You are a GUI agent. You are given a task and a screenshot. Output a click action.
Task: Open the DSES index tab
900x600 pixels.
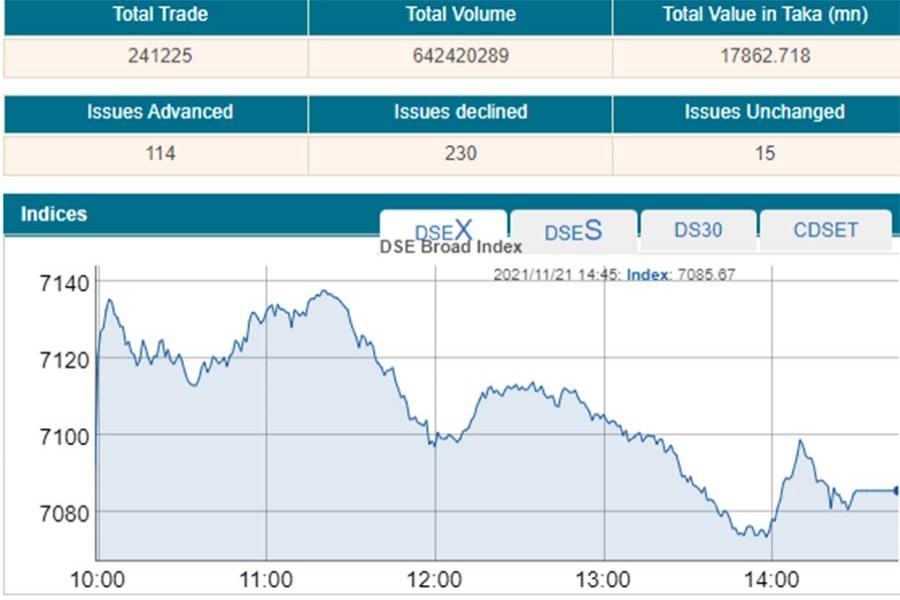573,231
